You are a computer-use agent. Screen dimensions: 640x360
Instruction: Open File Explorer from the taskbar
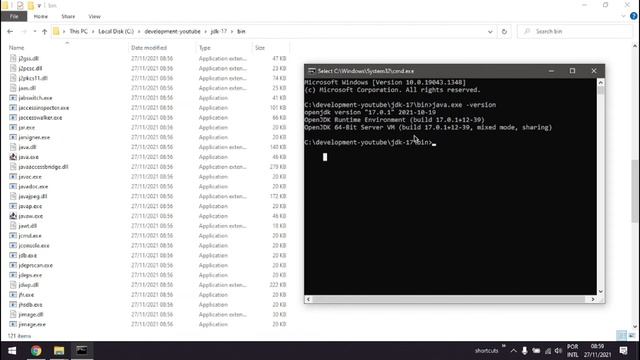pos(59,351)
